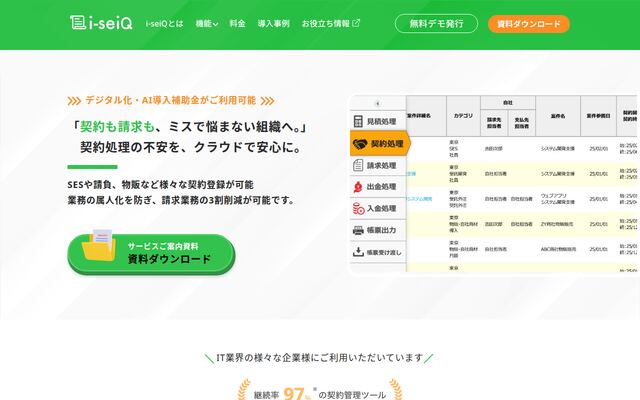The width and height of the screenshot is (640, 400).
Task: Click the calculator icon for 見積処理
Action: pos(358,122)
